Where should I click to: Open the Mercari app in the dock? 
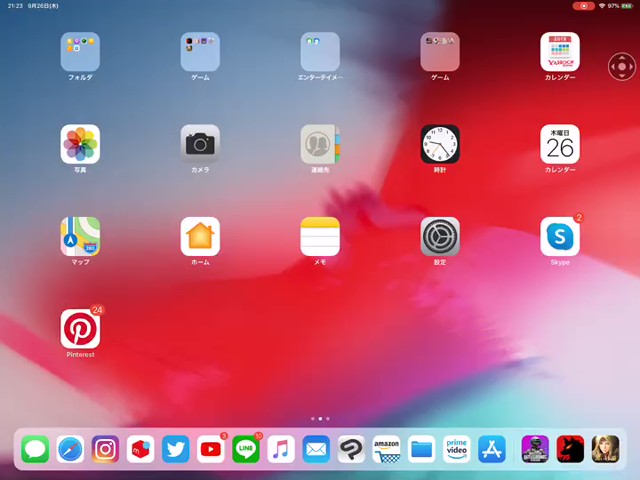click(140, 449)
